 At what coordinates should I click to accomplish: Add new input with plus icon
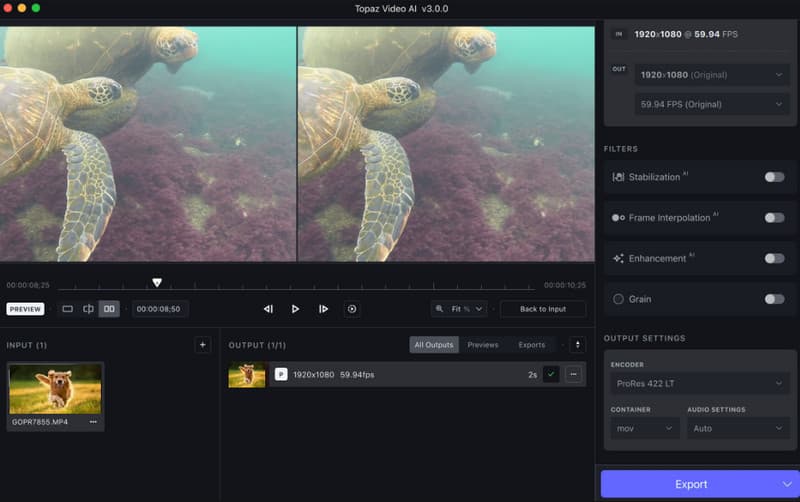click(x=203, y=345)
